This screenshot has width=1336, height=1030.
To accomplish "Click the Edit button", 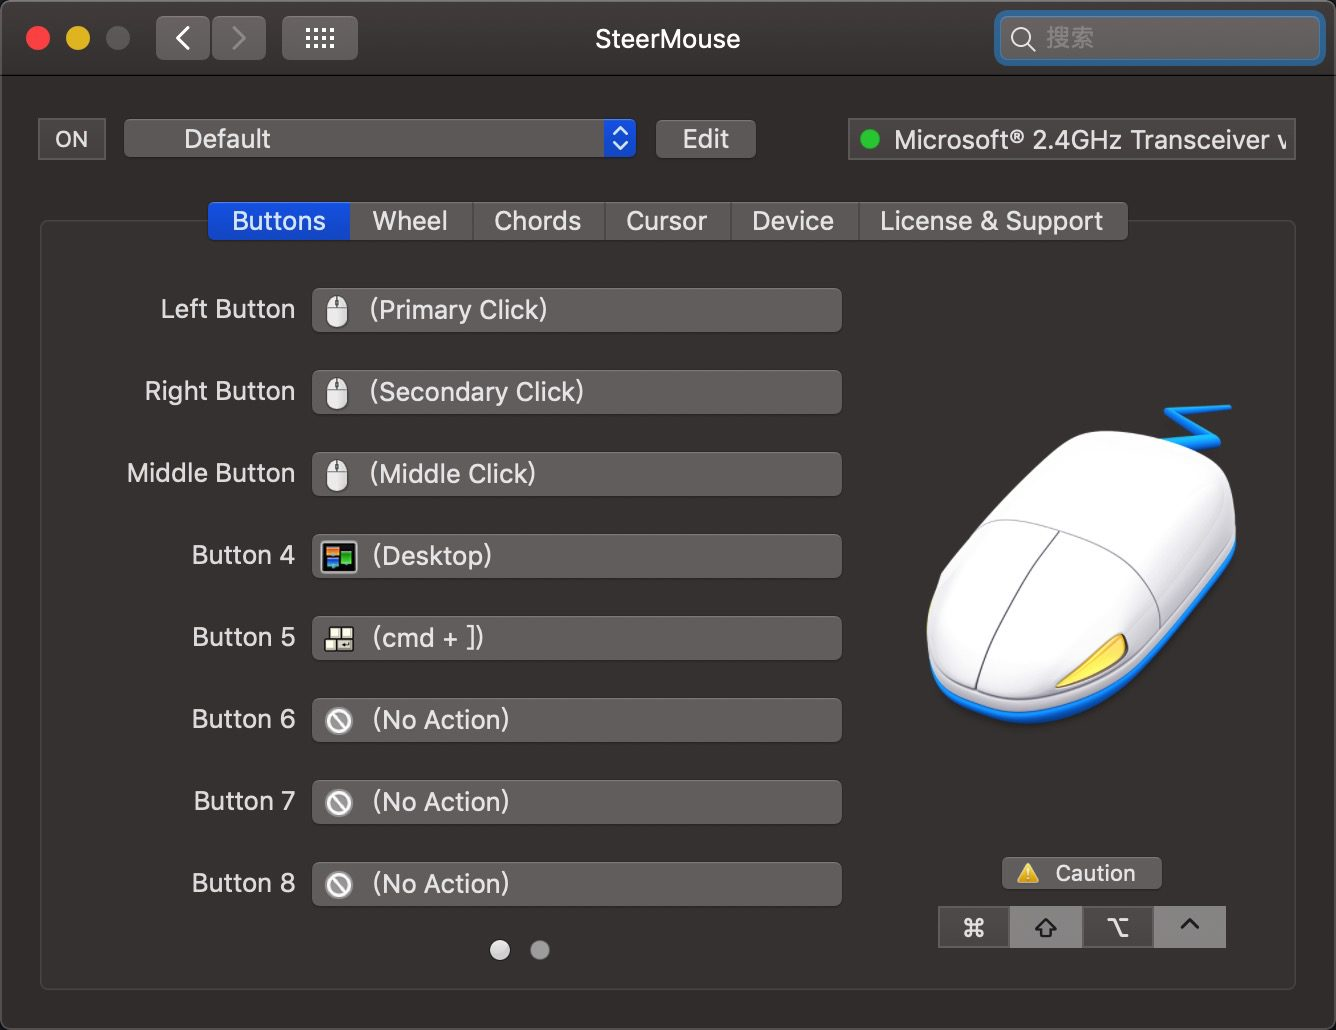I will [706, 139].
